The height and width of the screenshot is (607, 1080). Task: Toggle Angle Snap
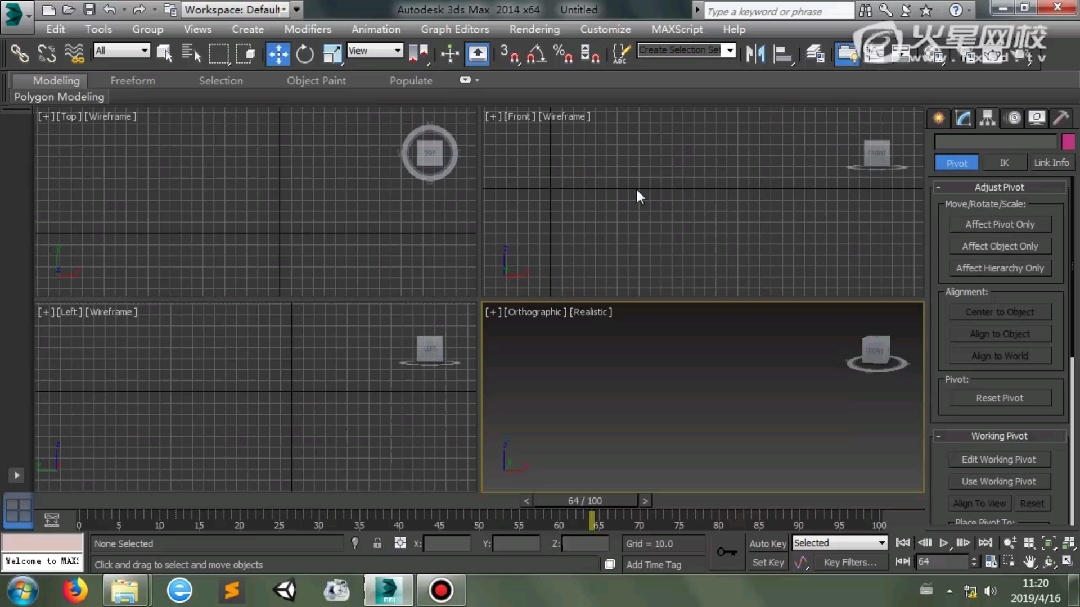point(536,53)
